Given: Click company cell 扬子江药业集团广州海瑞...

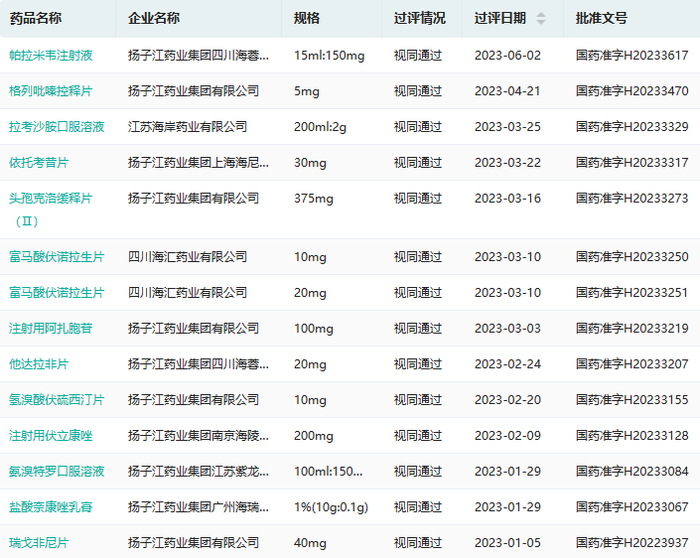Looking at the screenshot, I should [x=198, y=507].
